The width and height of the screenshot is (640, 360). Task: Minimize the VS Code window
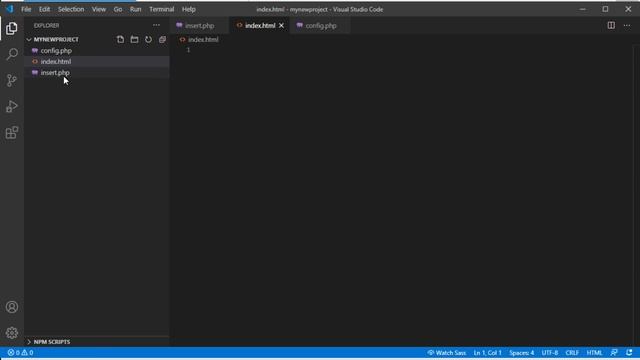[x=582, y=9]
